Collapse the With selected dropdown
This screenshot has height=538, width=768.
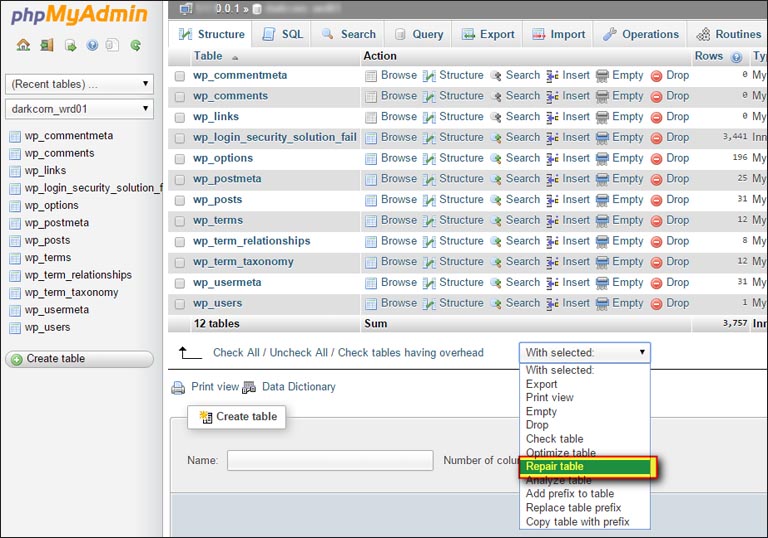point(584,353)
